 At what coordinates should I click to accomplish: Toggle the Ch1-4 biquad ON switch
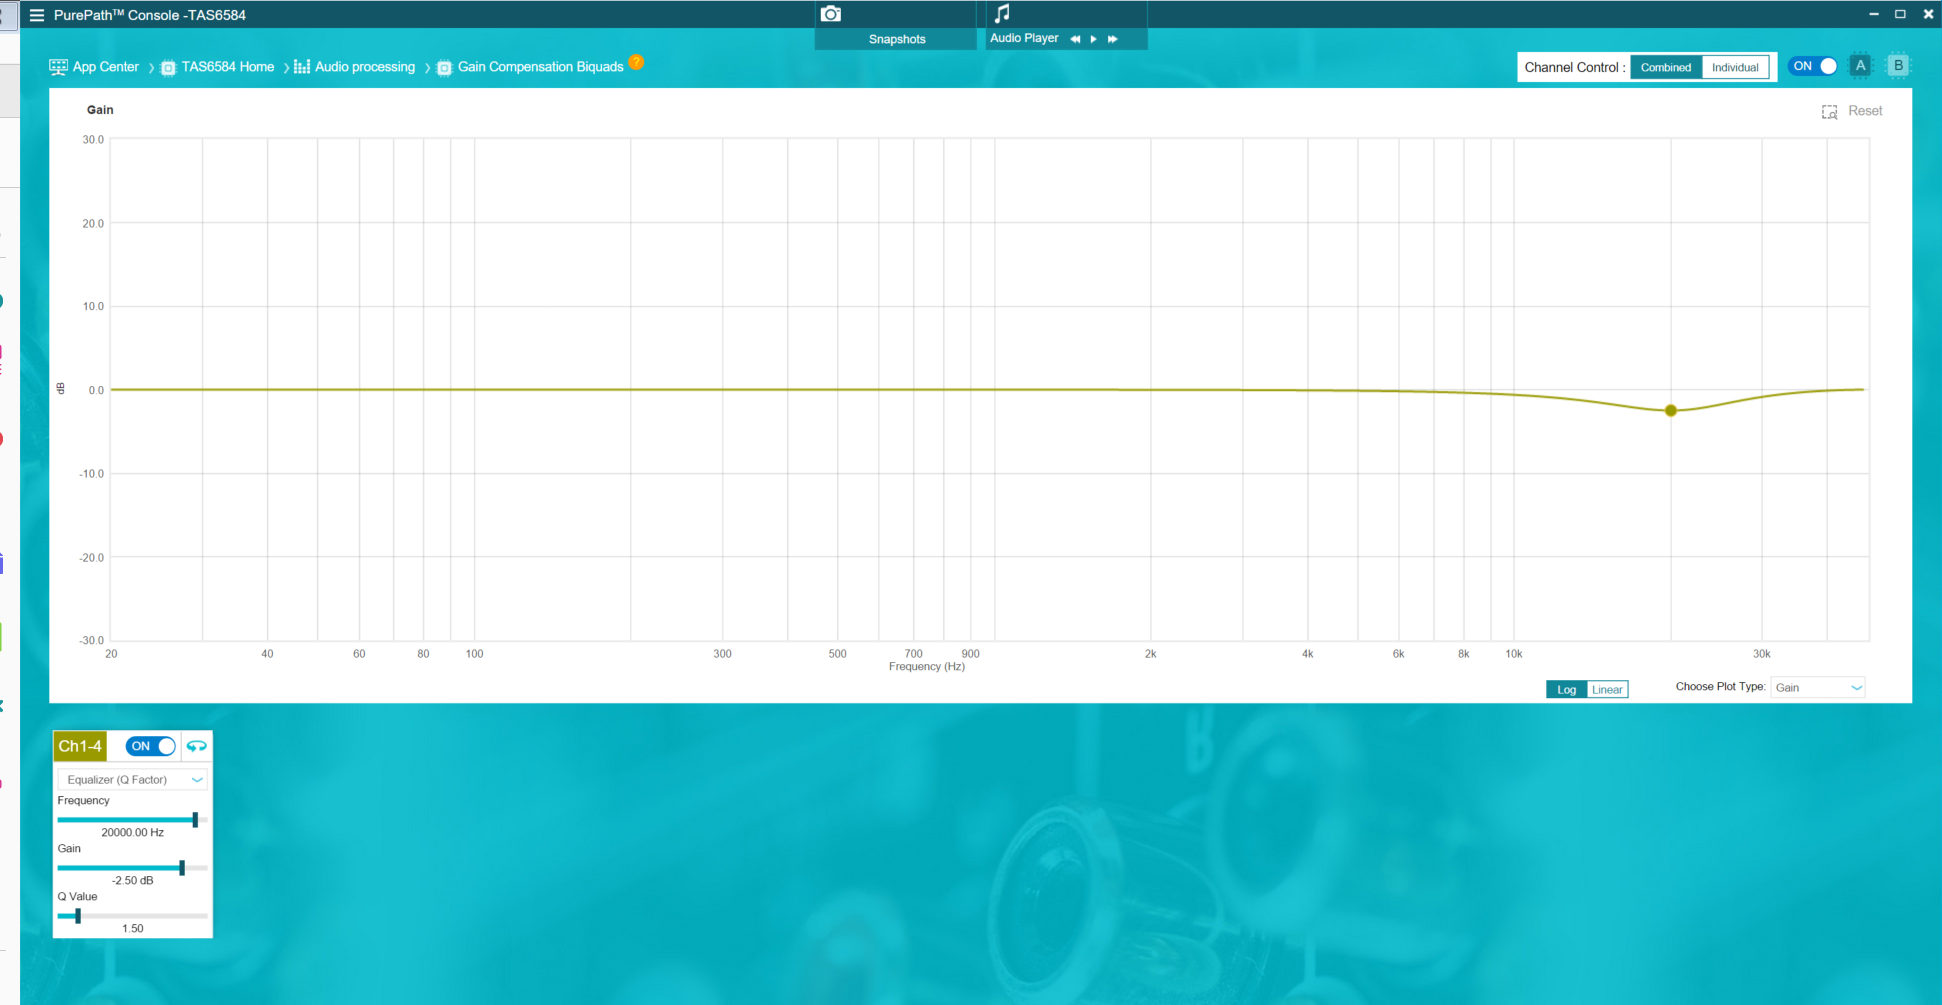[x=151, y=746]
